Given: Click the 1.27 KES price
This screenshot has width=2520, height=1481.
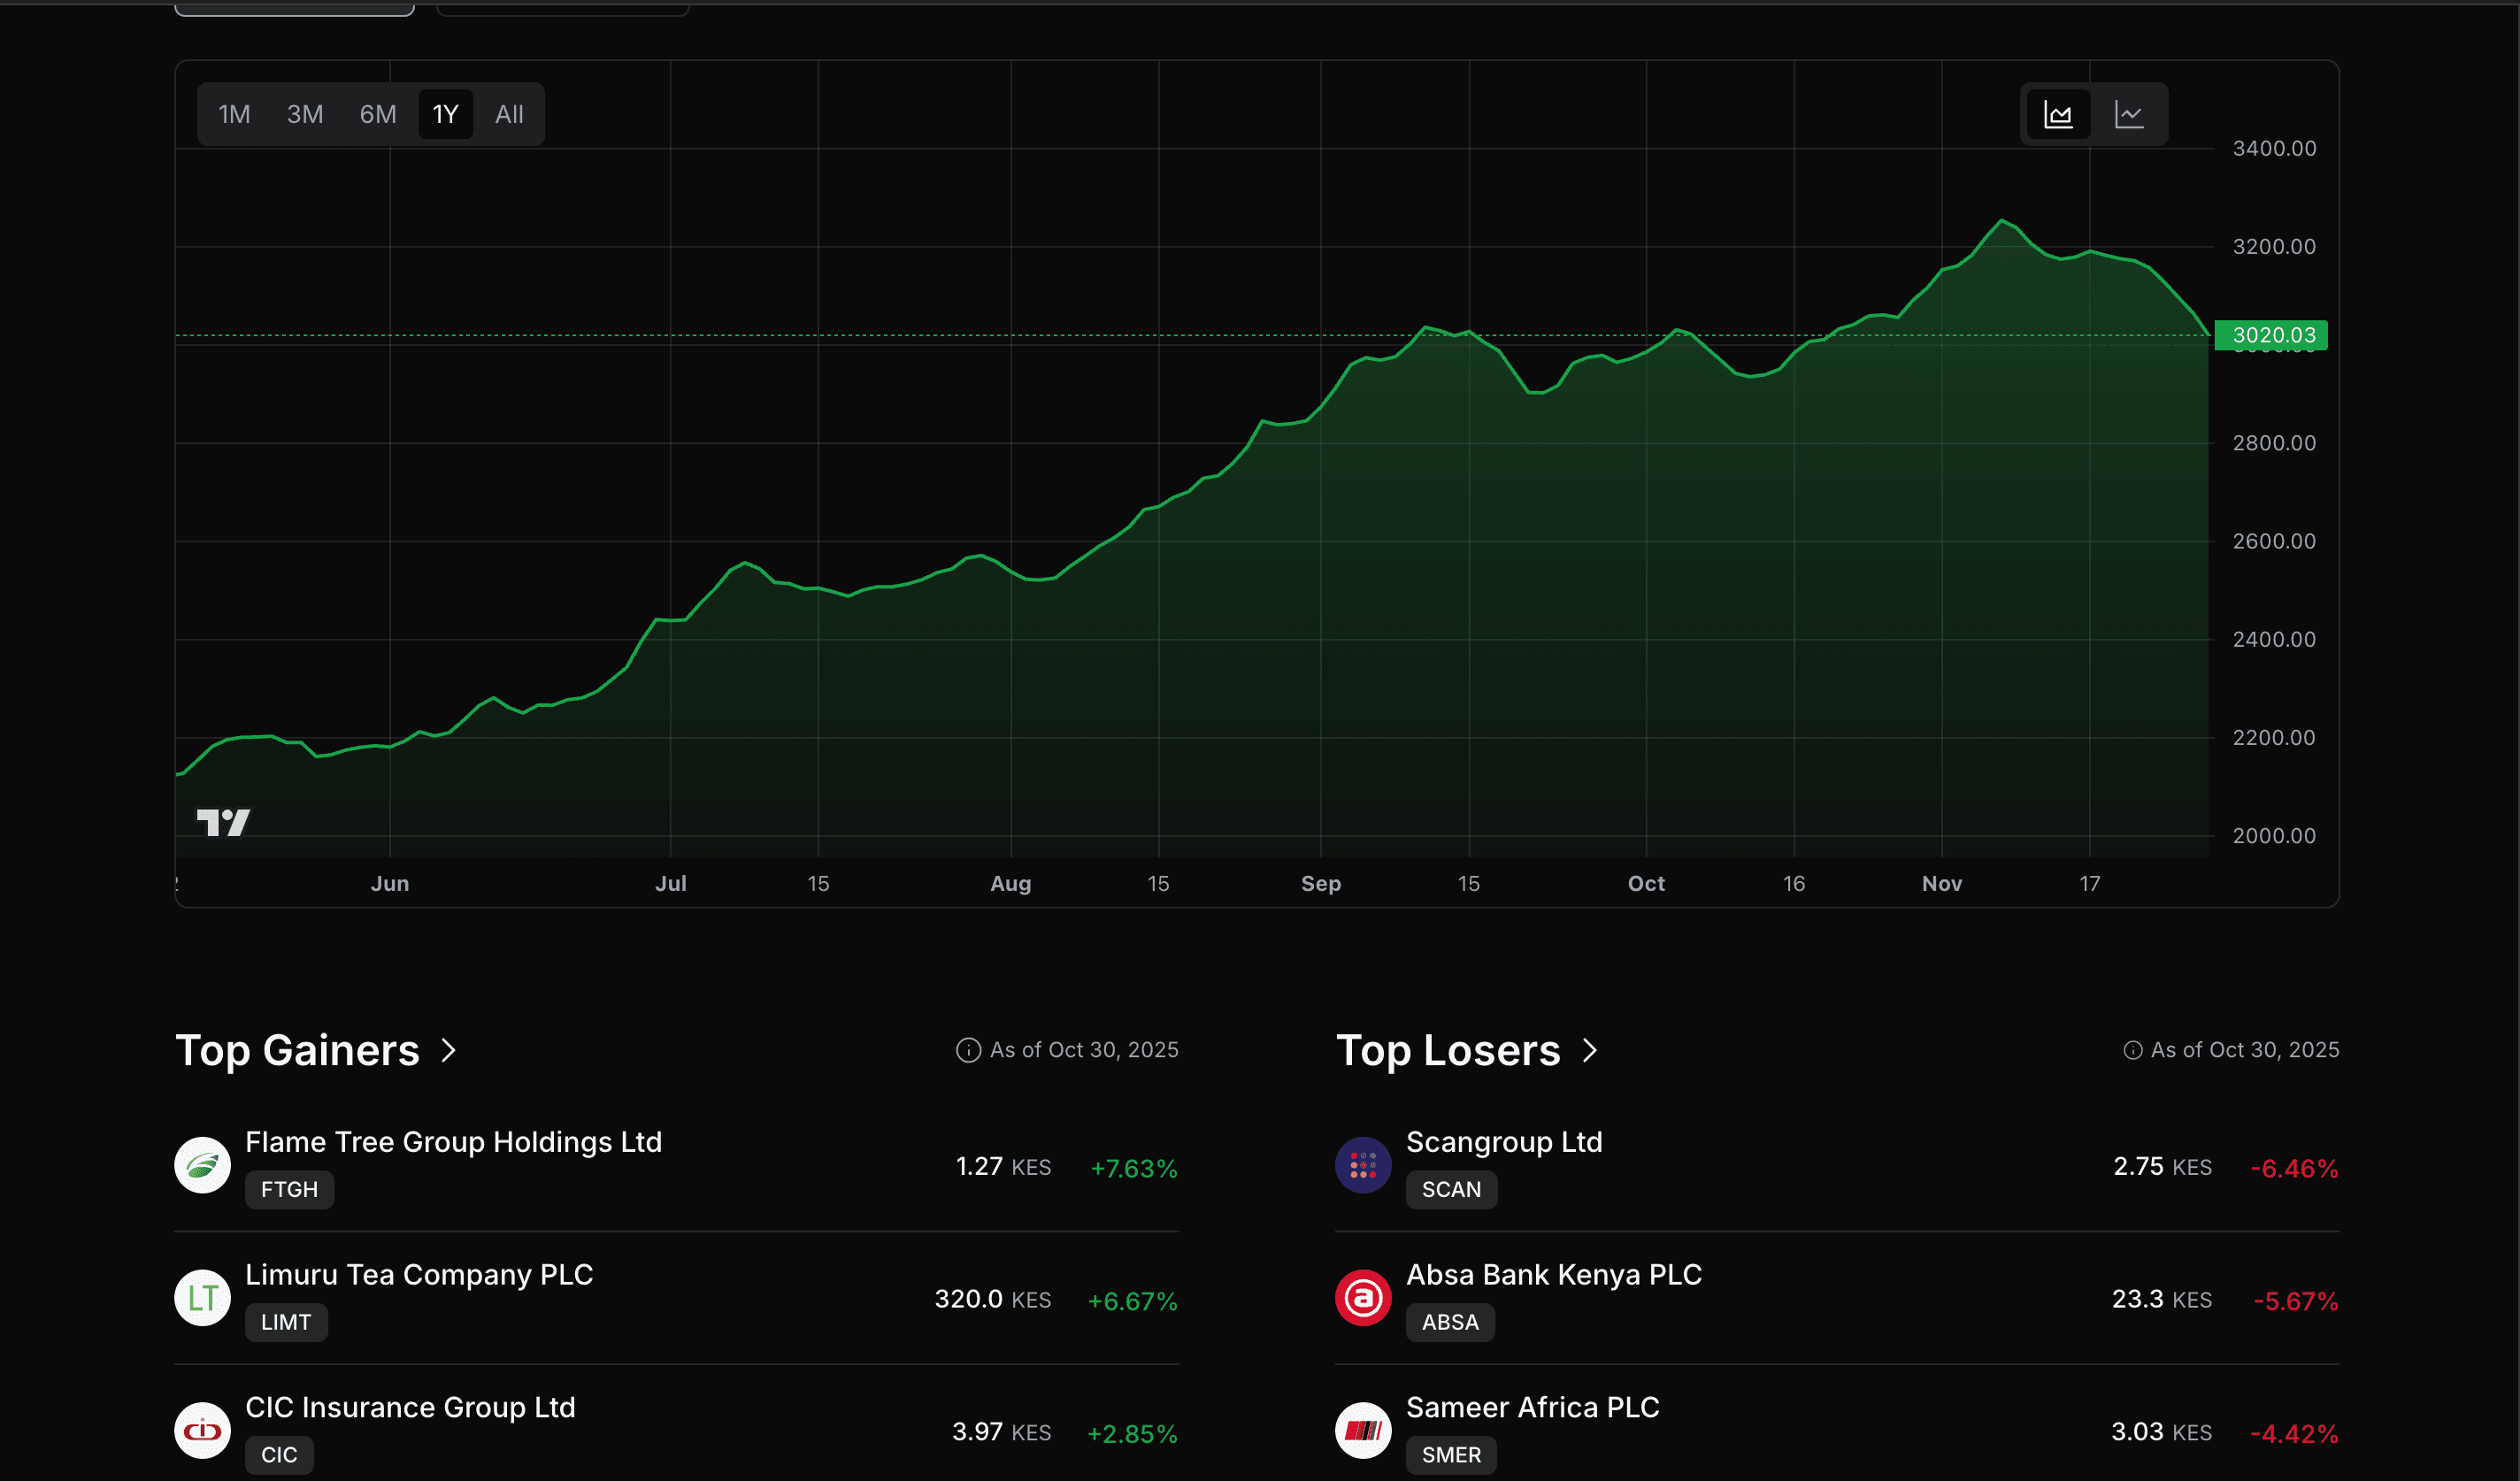Looking at the screenshot, I should pyautogui.click(x=1003, y=1167).
